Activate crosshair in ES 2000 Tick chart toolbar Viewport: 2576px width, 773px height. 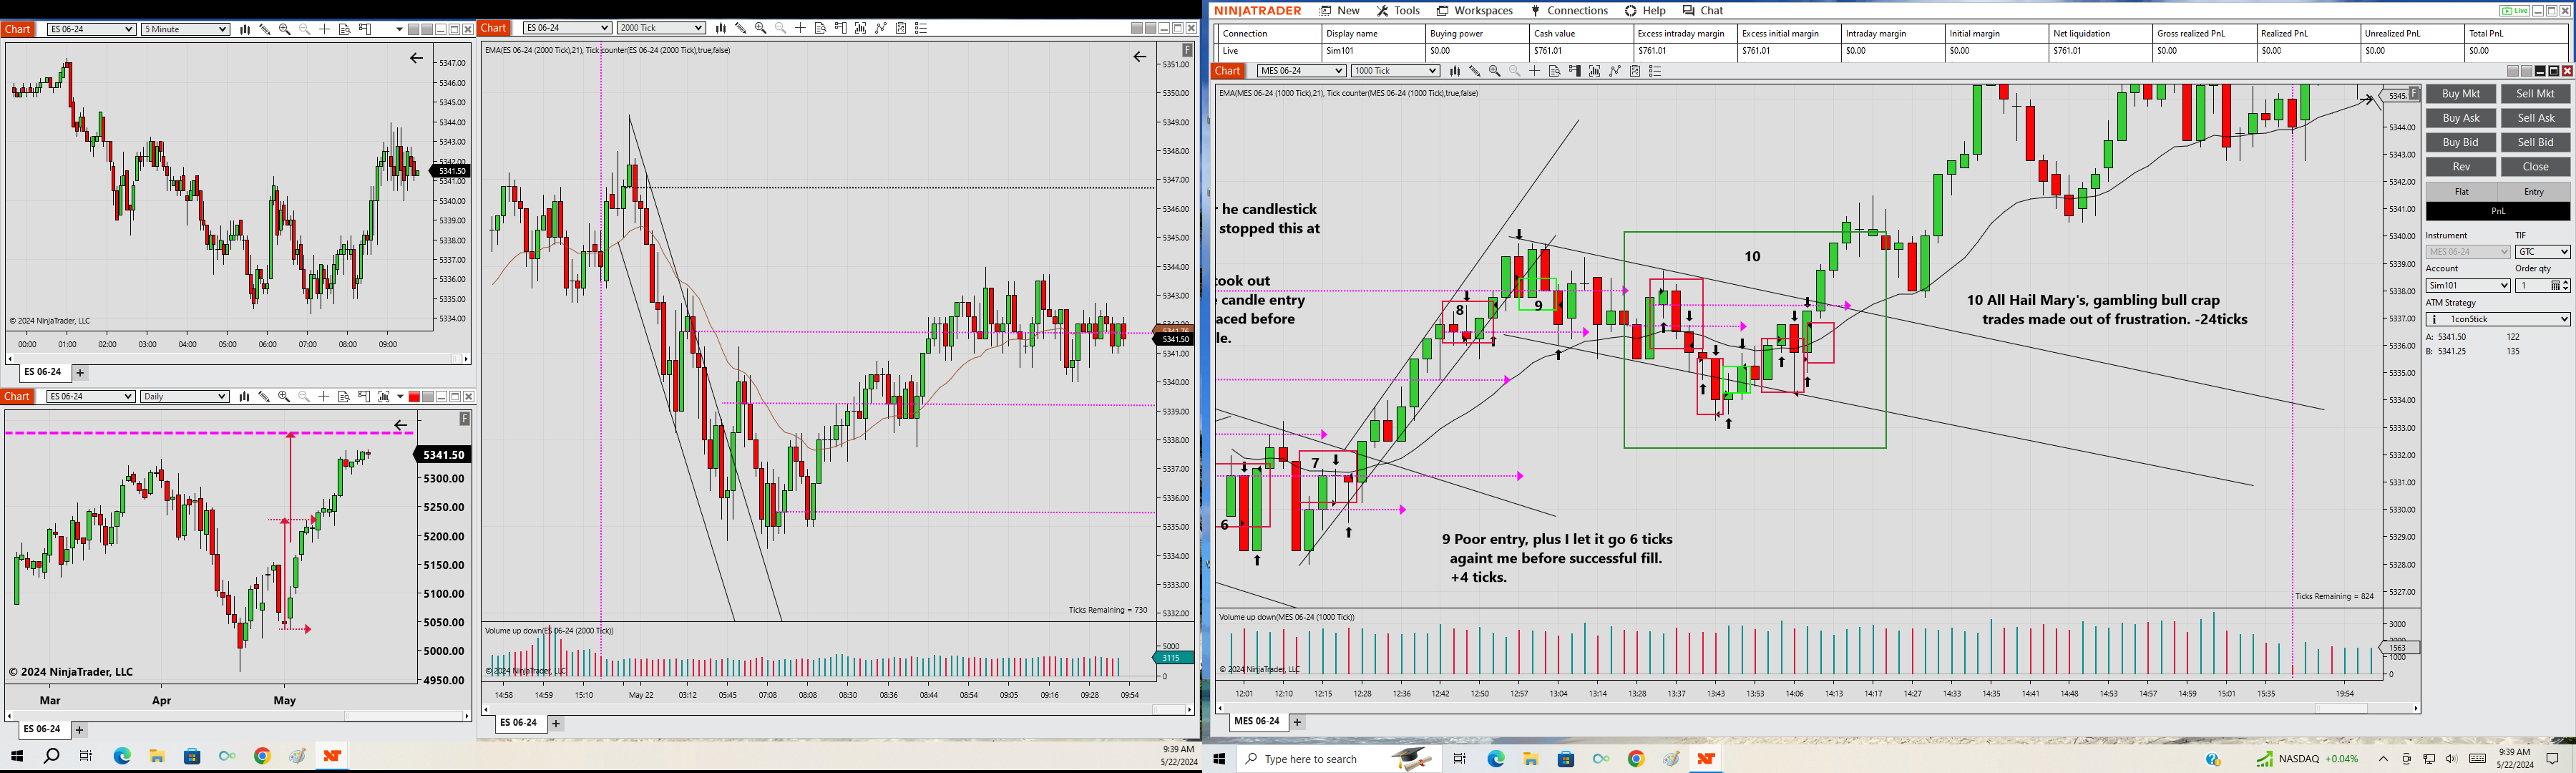[800, 28]
